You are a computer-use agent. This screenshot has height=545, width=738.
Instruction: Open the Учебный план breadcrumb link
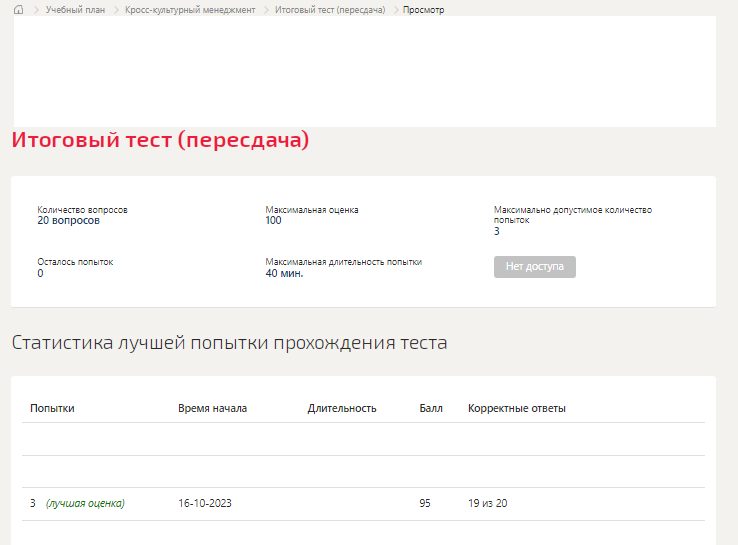(75, 9)
